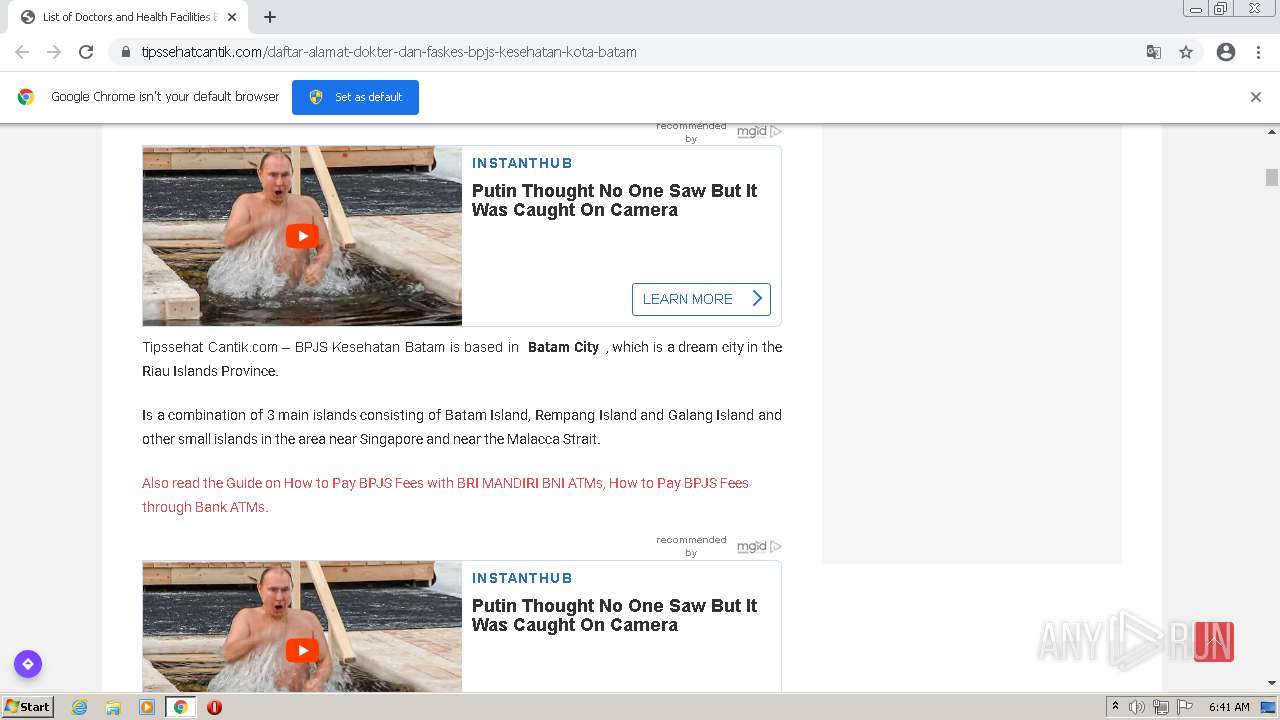
Task: Click the browser forward arrow
Action: (x=54, y=52)
